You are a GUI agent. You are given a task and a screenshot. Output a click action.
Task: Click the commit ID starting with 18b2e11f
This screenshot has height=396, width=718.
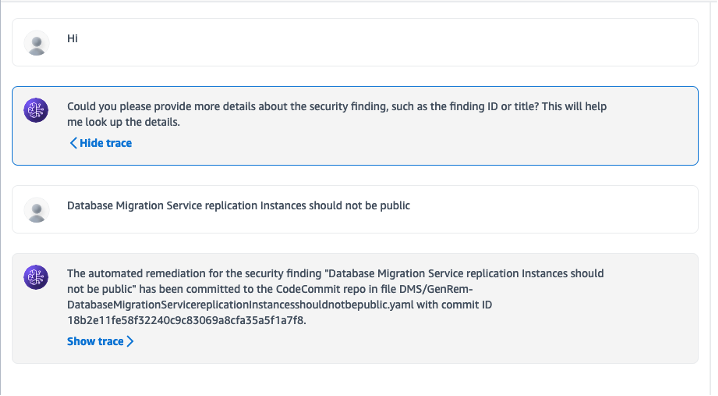185,320
